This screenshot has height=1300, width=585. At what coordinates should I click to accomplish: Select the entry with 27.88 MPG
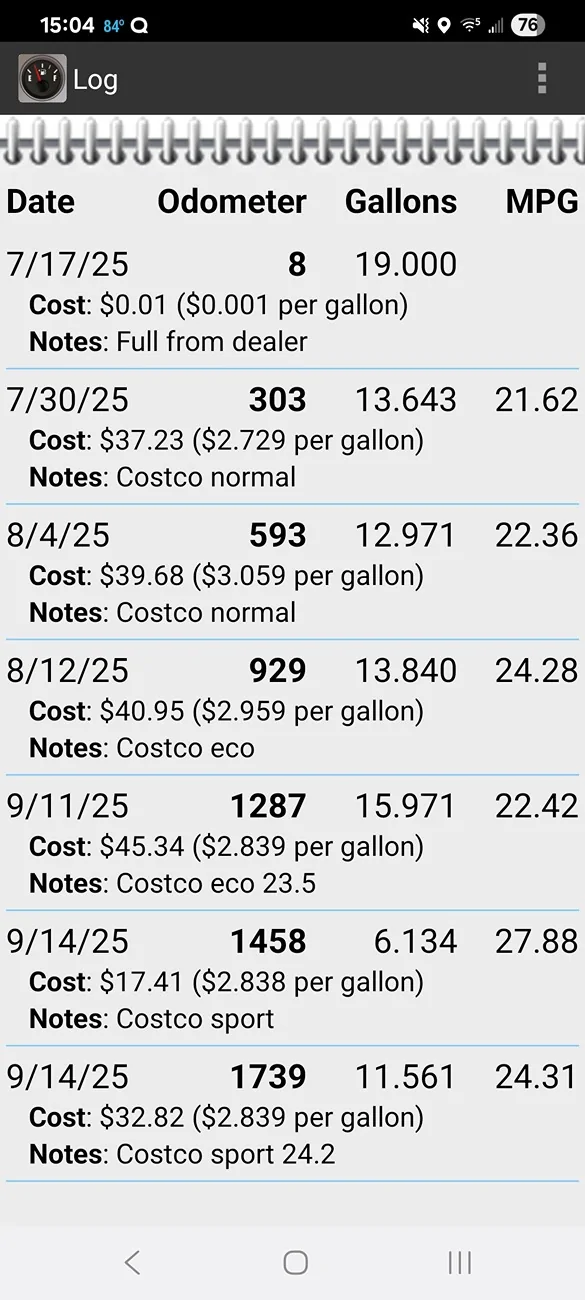[290, 978]
